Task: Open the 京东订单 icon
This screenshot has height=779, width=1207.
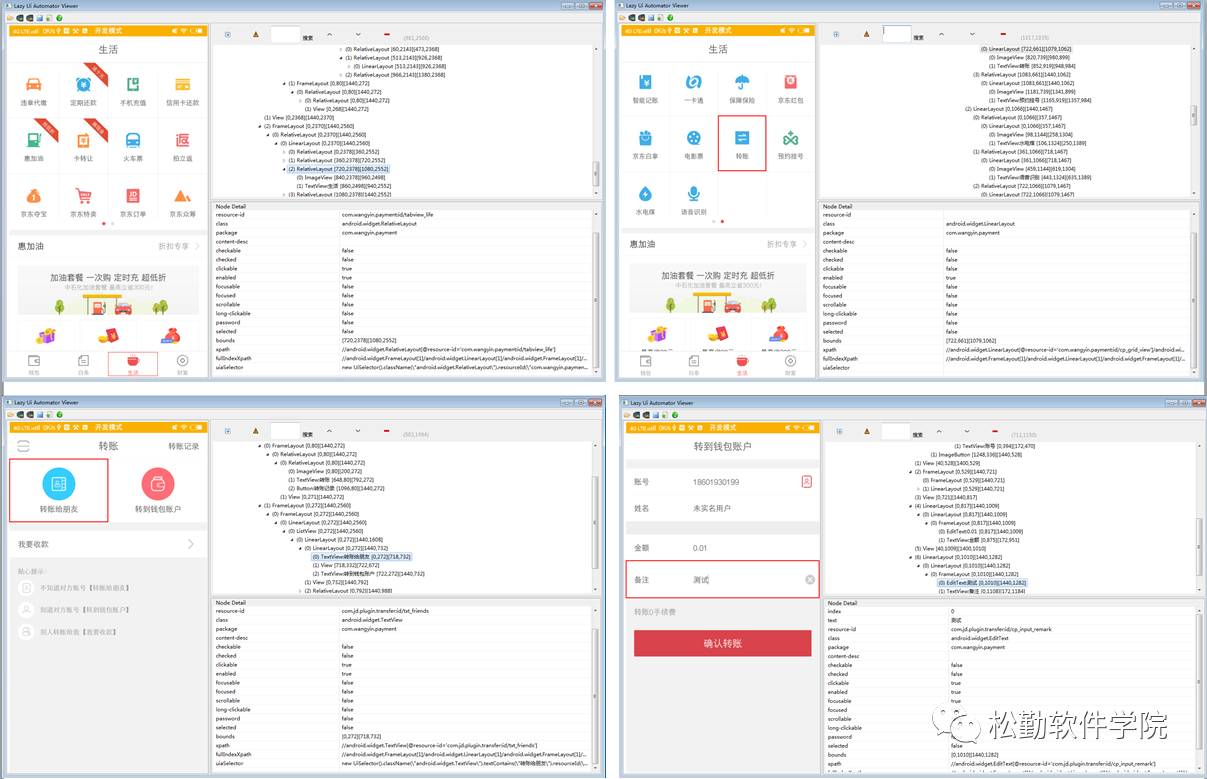Action: pyautogui.click(x=133, y=196)
